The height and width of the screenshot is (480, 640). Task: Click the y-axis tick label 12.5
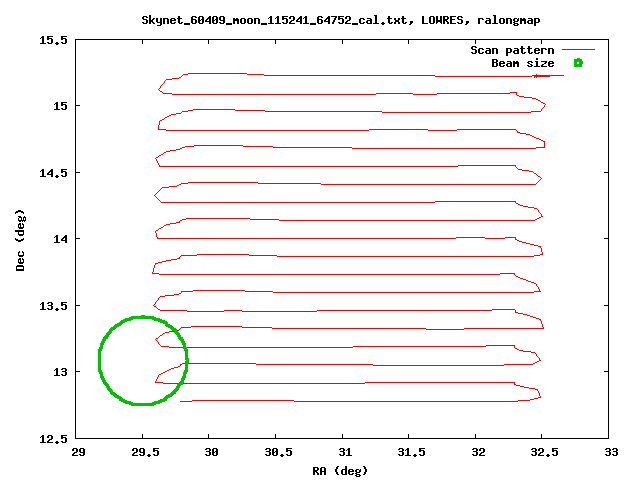pos(53,439)
